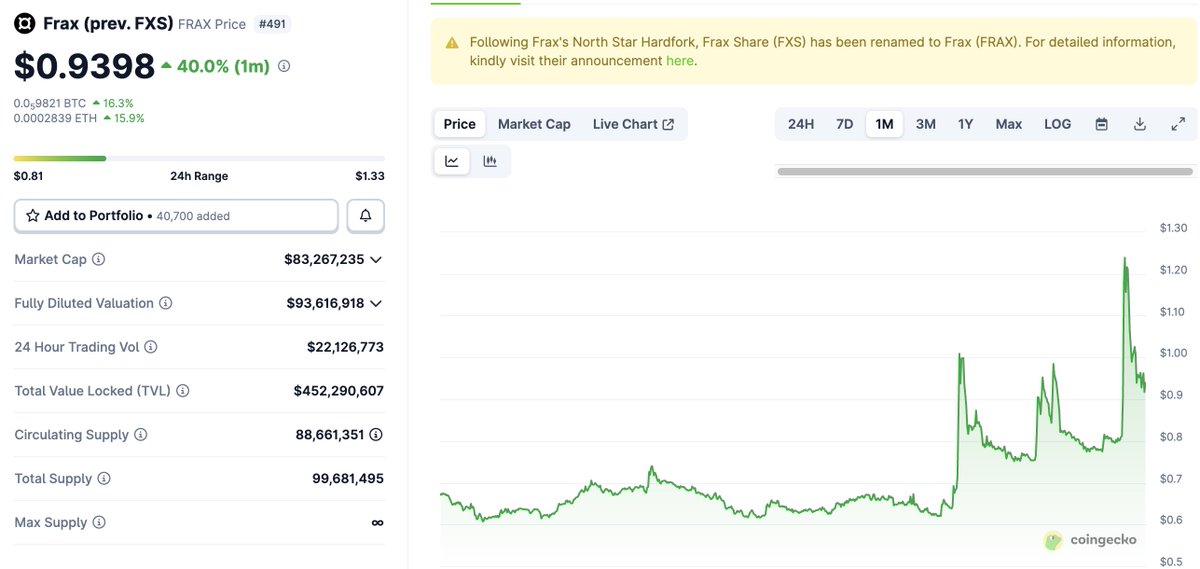Click the warning icon in the hardfork notice

coord(452,43)
